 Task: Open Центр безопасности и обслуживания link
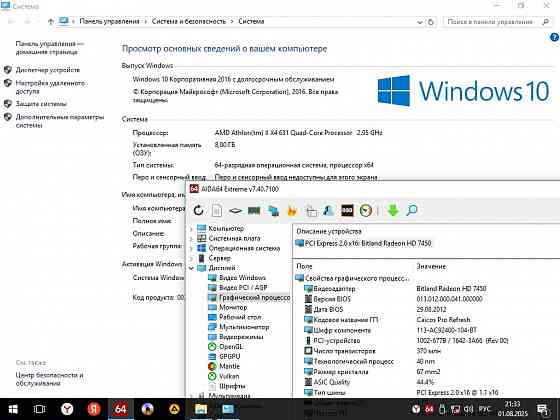click(49, 379)
